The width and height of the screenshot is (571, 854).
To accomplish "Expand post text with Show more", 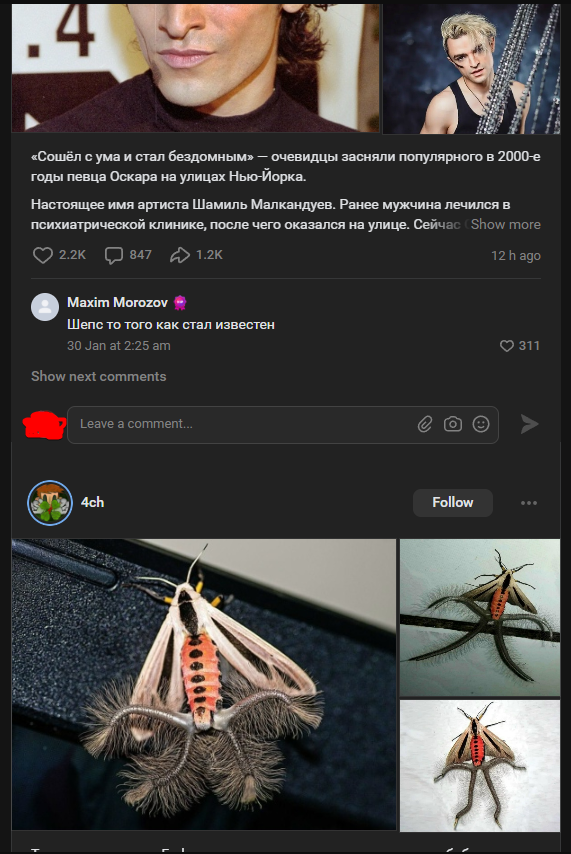I will [x=506, y=224].
